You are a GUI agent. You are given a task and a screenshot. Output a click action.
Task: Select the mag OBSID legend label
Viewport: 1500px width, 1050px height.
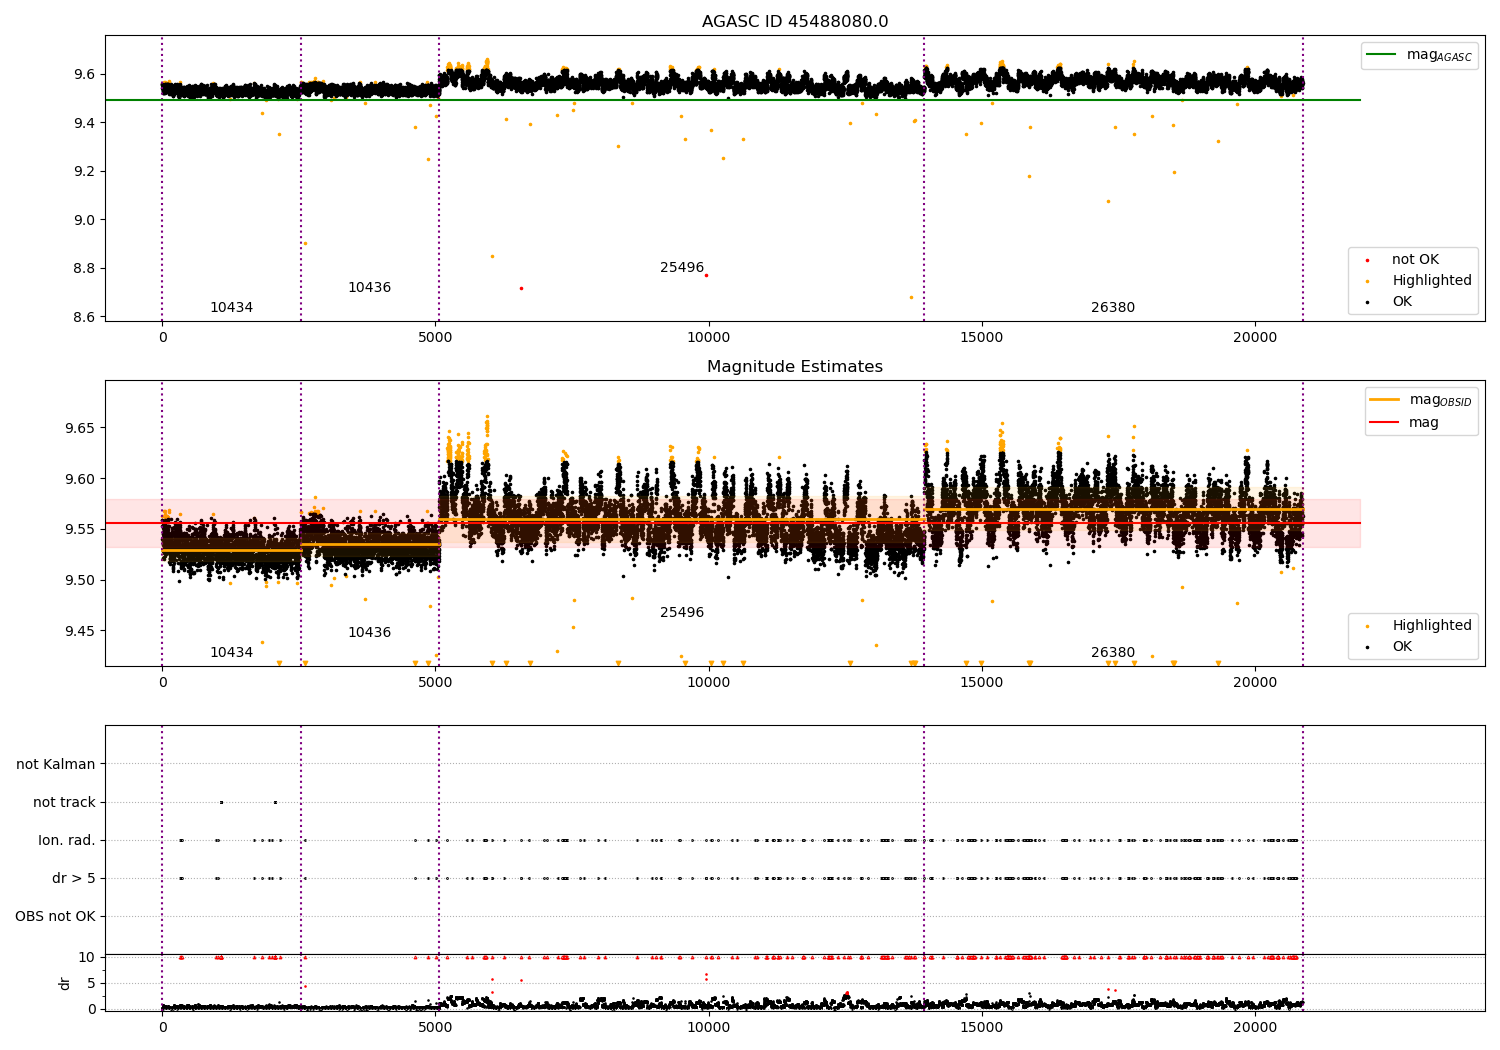[x=1440, y=400]
